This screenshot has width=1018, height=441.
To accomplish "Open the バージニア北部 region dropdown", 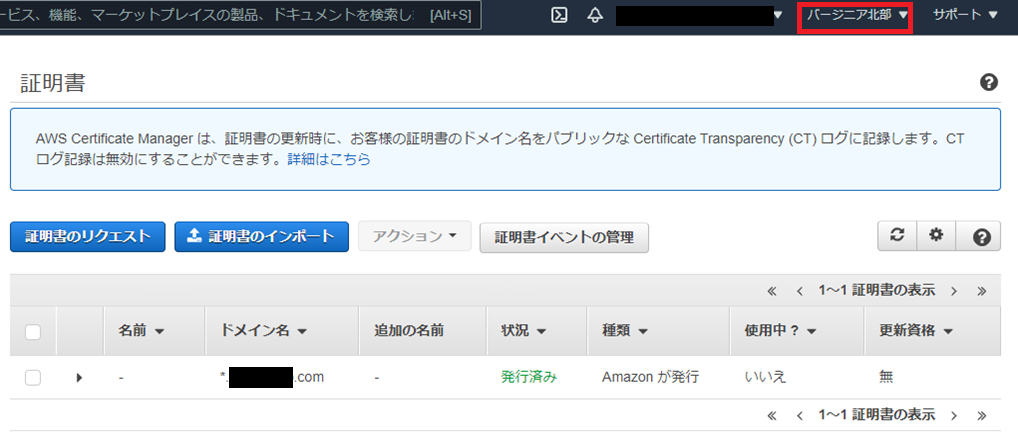I will [856, 16].
